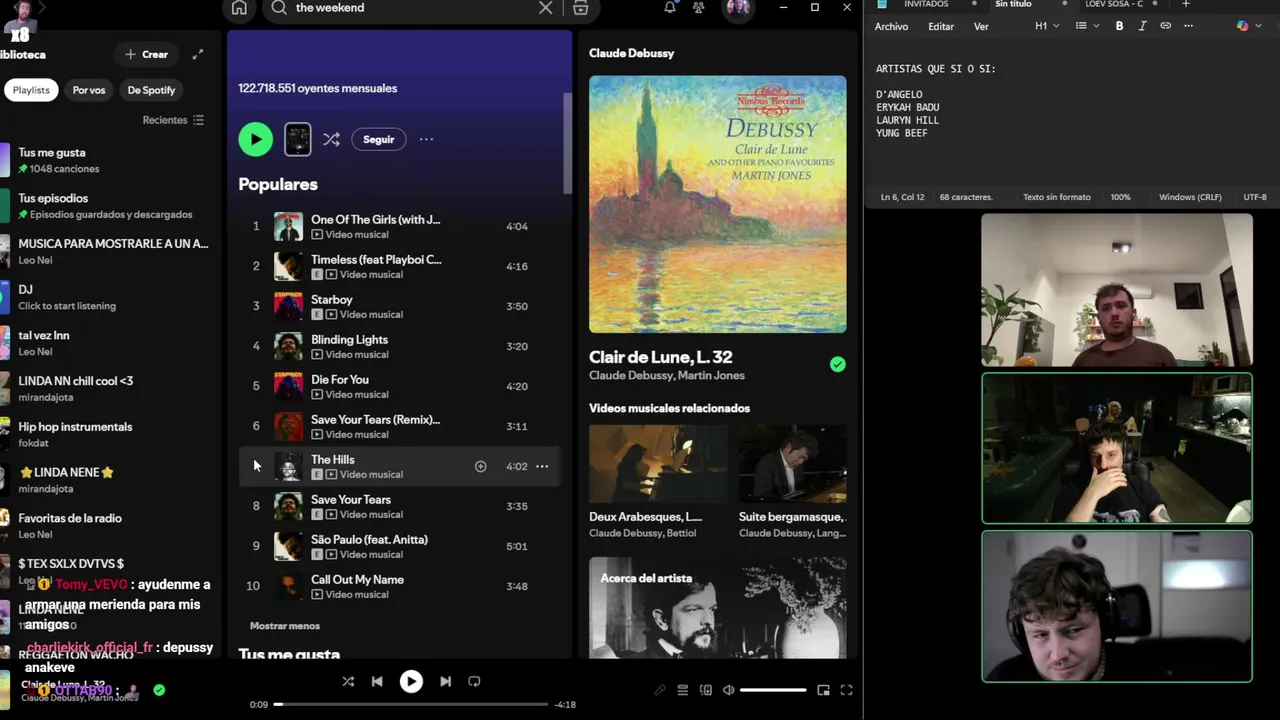Open the user profile avatar
Screen dimensions: 1280x720
click(738, 8)
